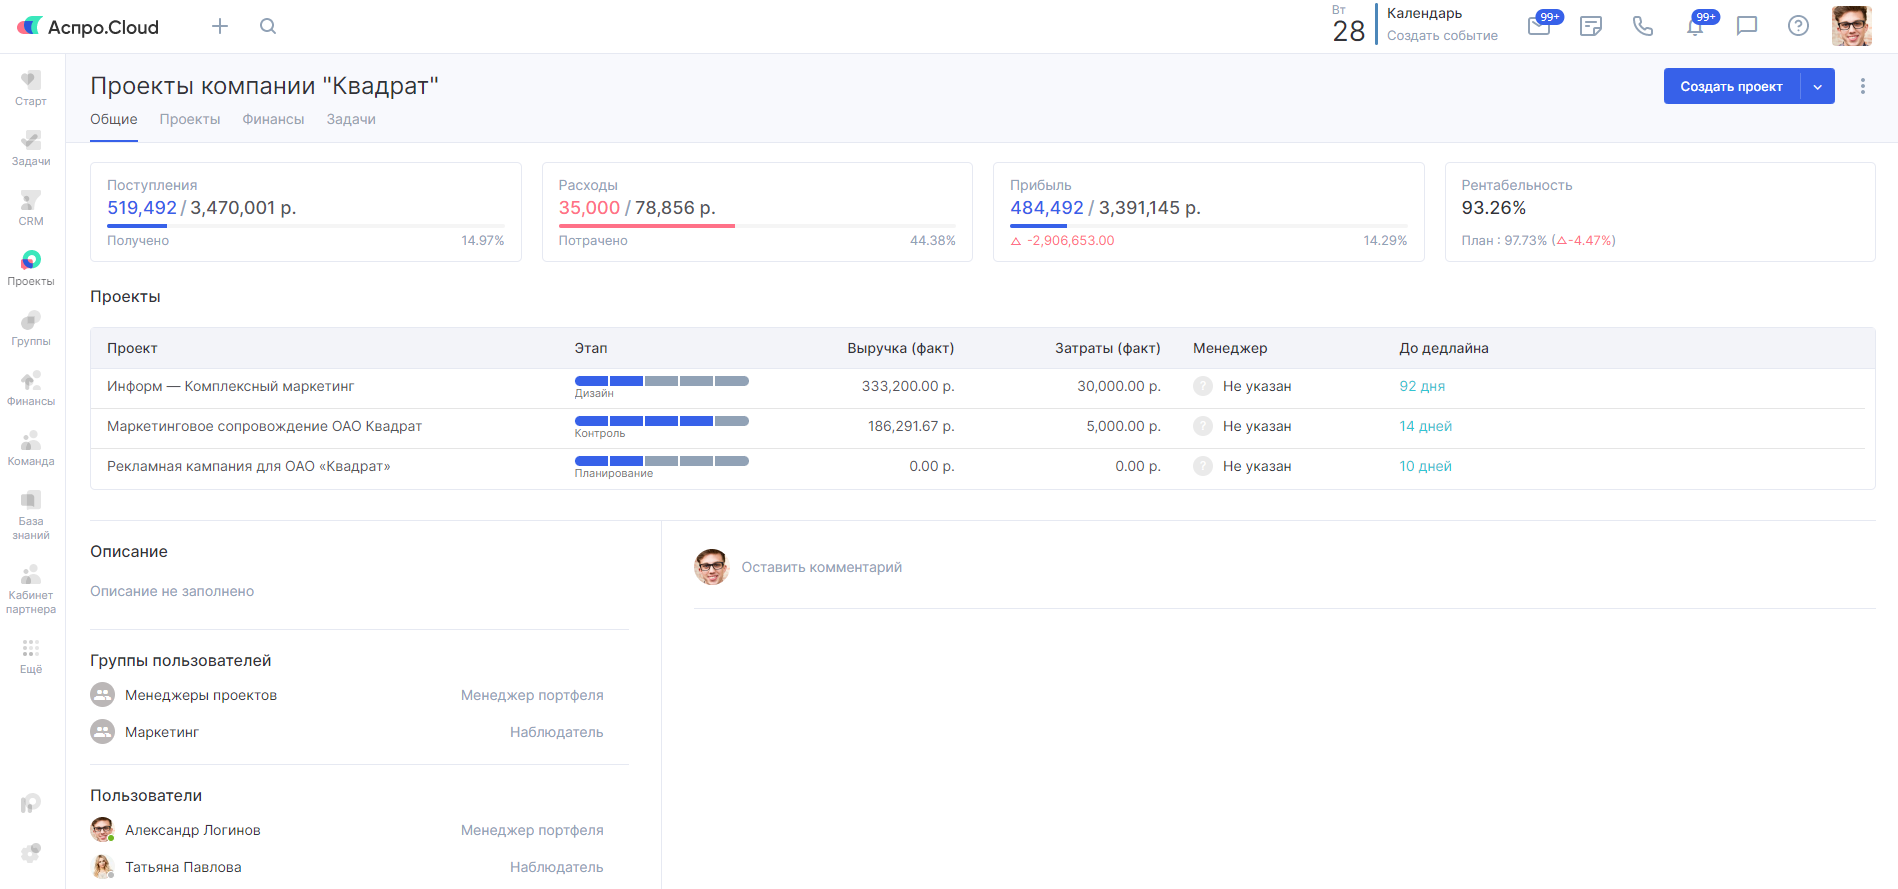Click the stage progress bar for Информ project
The image size is (1898, 889).
tap(661, 381)
